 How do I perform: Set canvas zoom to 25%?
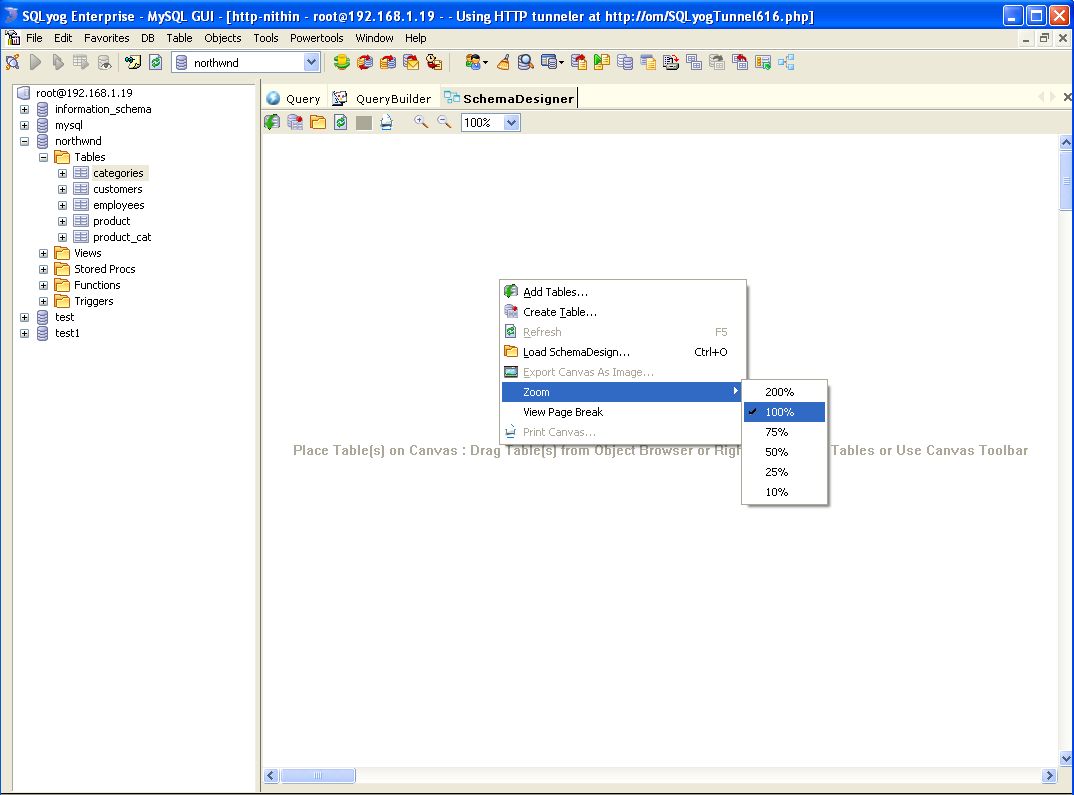coord(784,472)
